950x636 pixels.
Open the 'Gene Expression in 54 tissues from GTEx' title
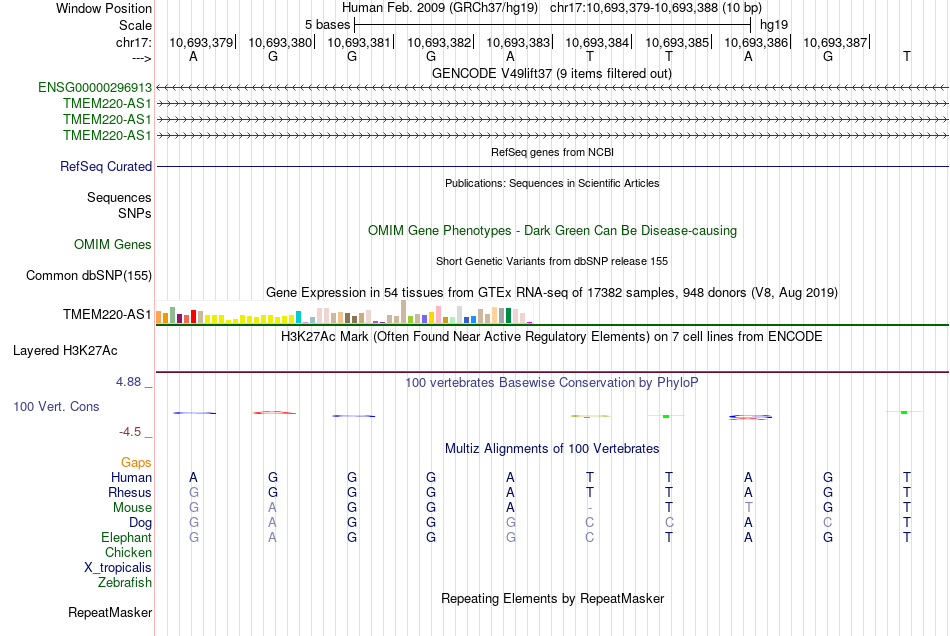552,293
